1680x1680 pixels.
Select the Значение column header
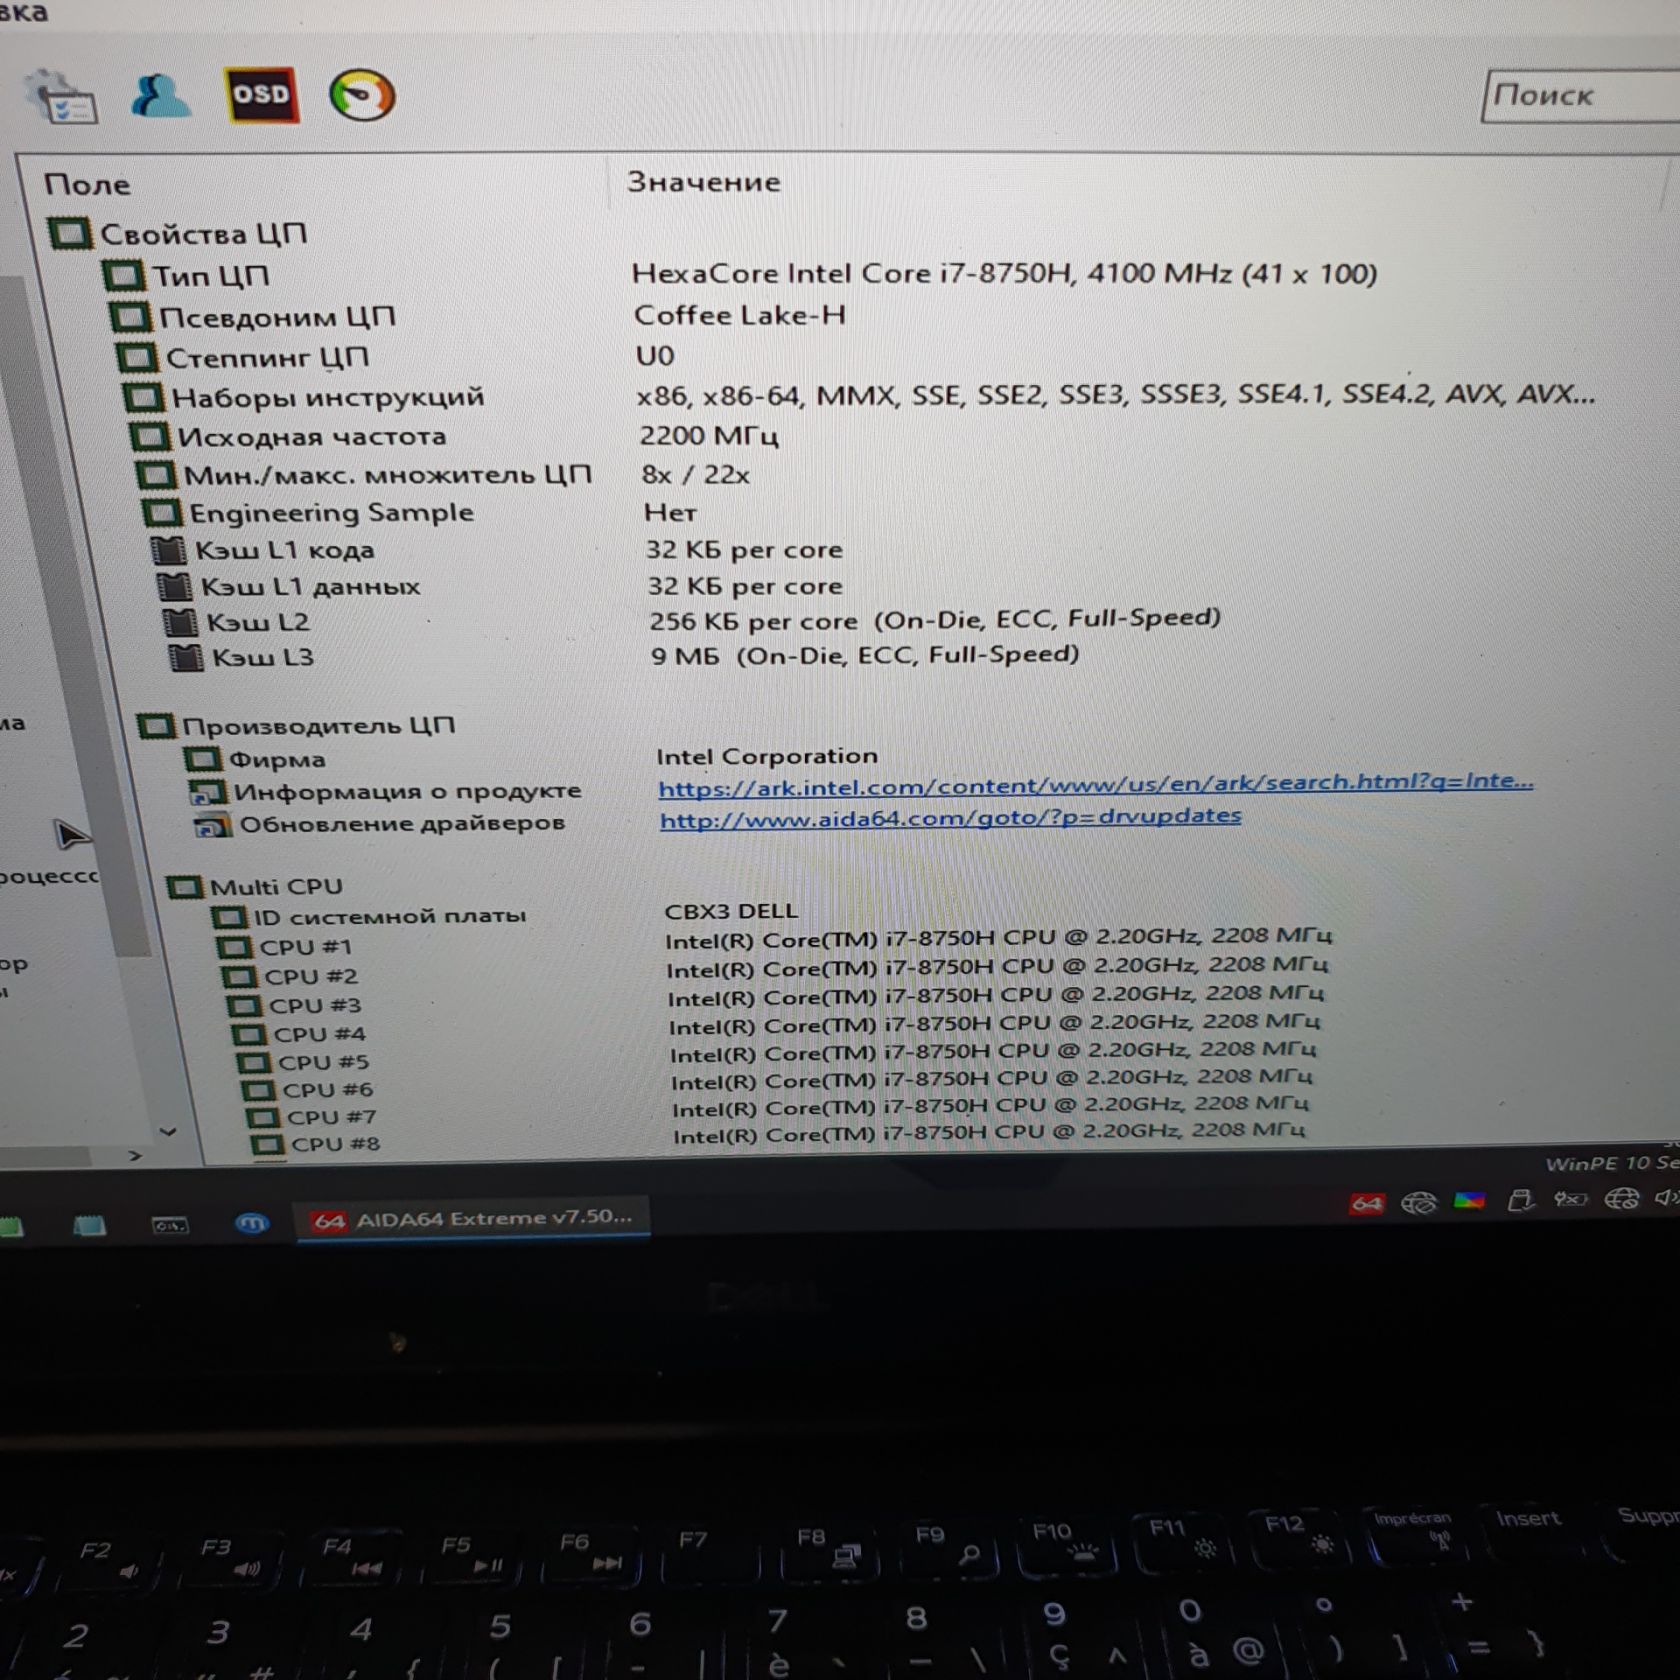(703, 182)
